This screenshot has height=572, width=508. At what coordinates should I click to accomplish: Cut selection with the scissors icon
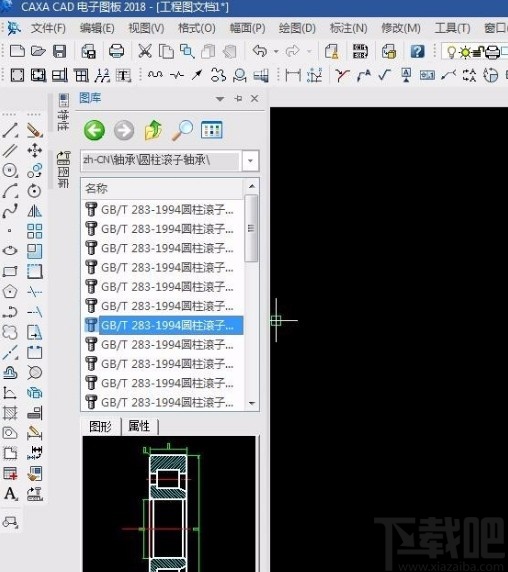click(145, 51)
